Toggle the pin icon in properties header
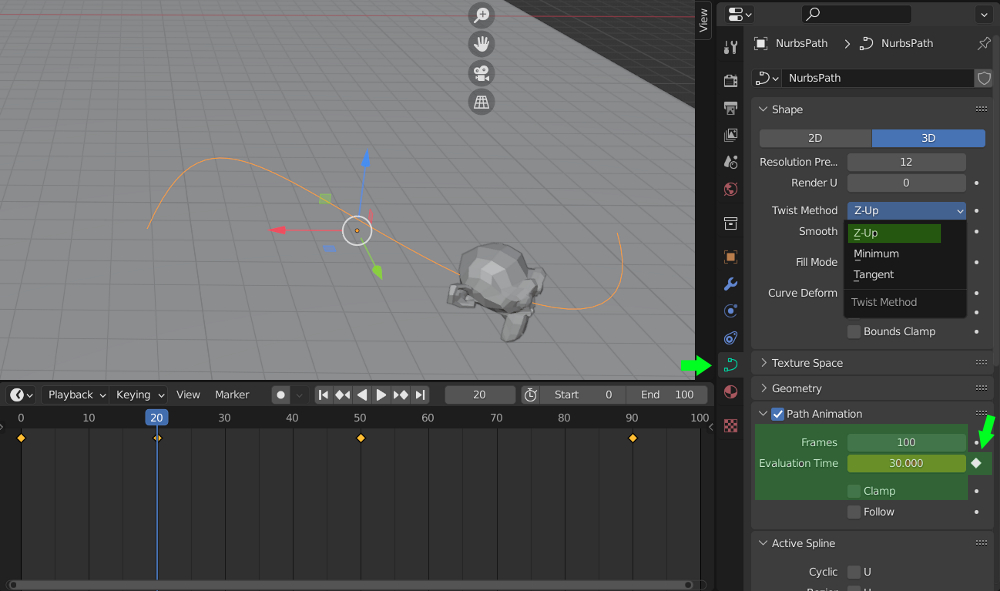The image size is (1000, 591). [x=984, y=43]
